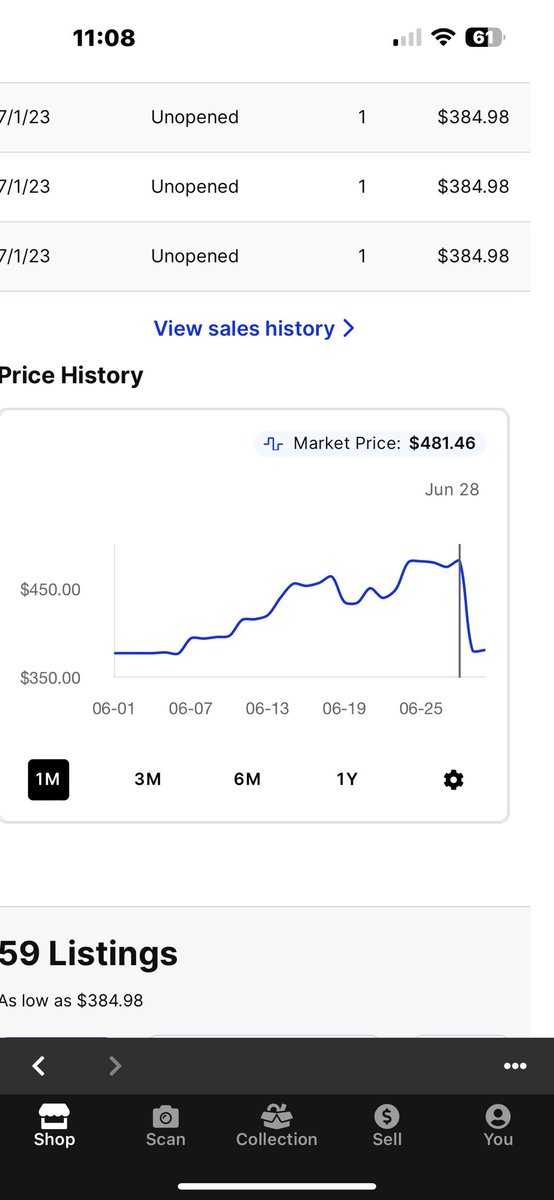Open the Collection box icon
Image resolution: width=554 pixels, height=1200 pixels.
(x=276, y=1116)
